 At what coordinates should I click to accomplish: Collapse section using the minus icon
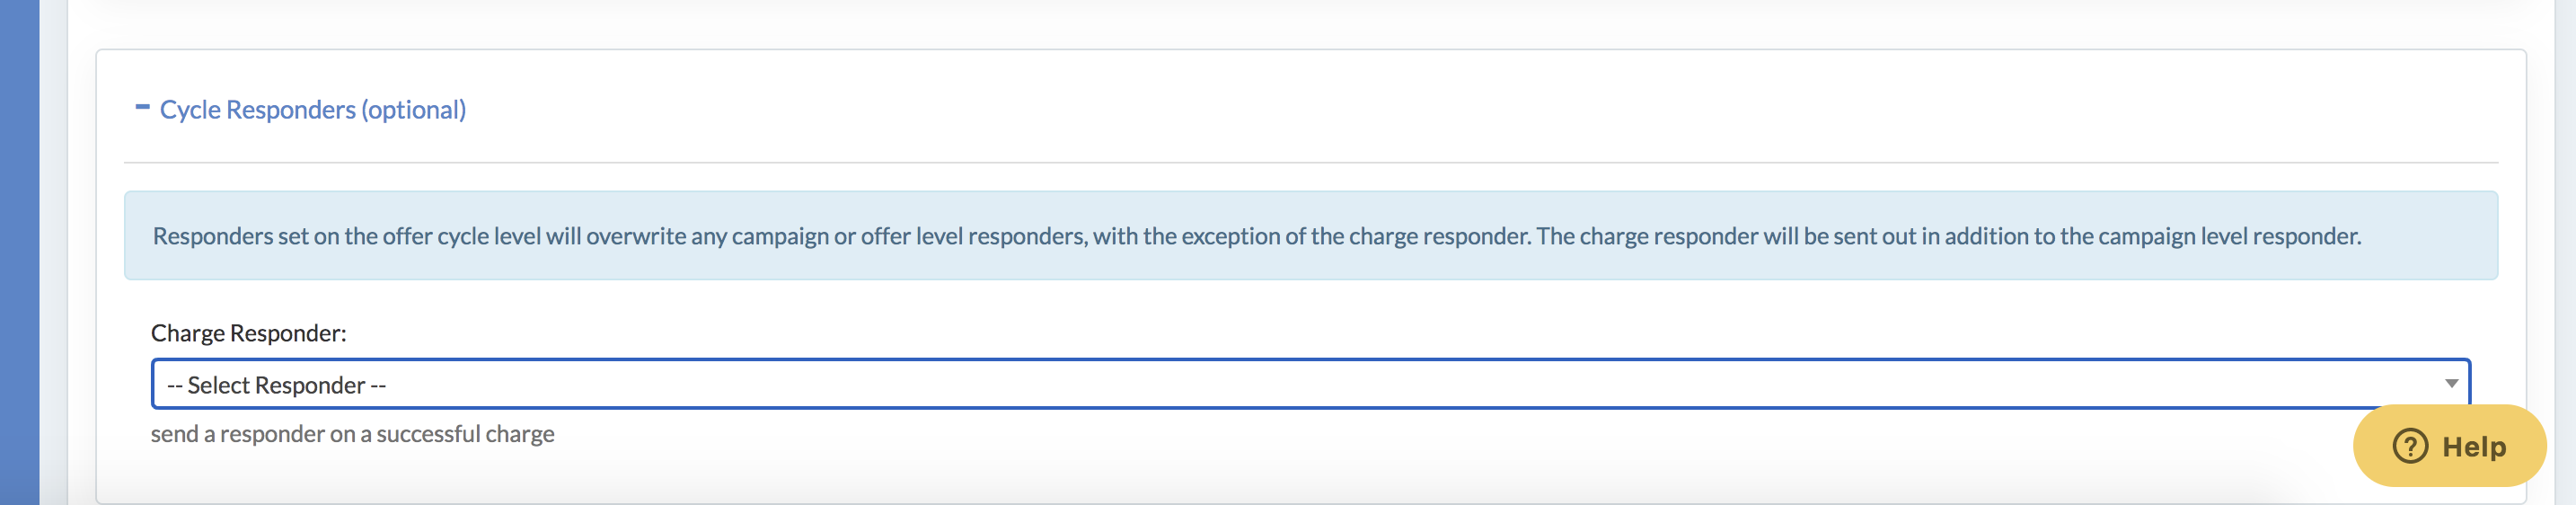142,107
